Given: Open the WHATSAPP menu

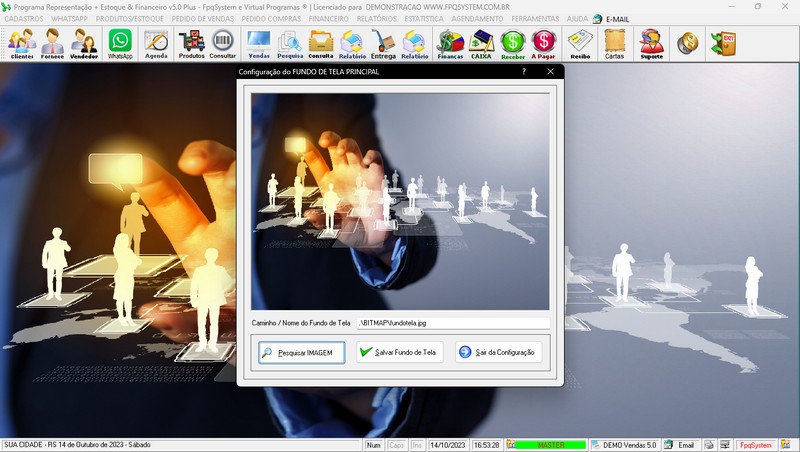Looking at the screenshot, I should pos(69,19).
